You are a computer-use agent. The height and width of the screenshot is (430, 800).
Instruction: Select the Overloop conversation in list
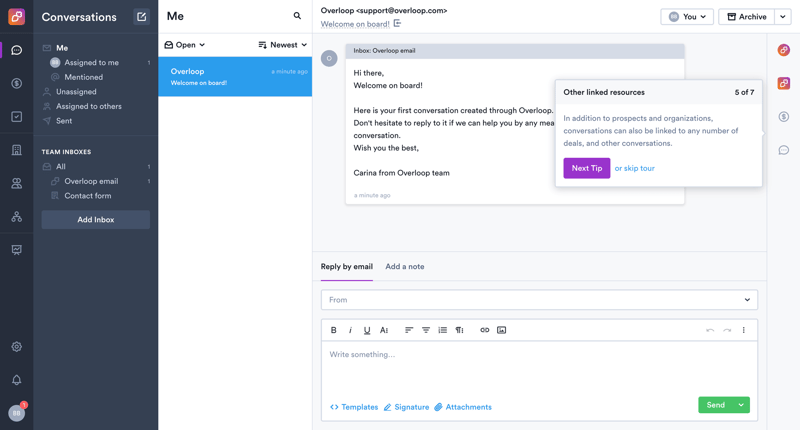click(235, 77)
